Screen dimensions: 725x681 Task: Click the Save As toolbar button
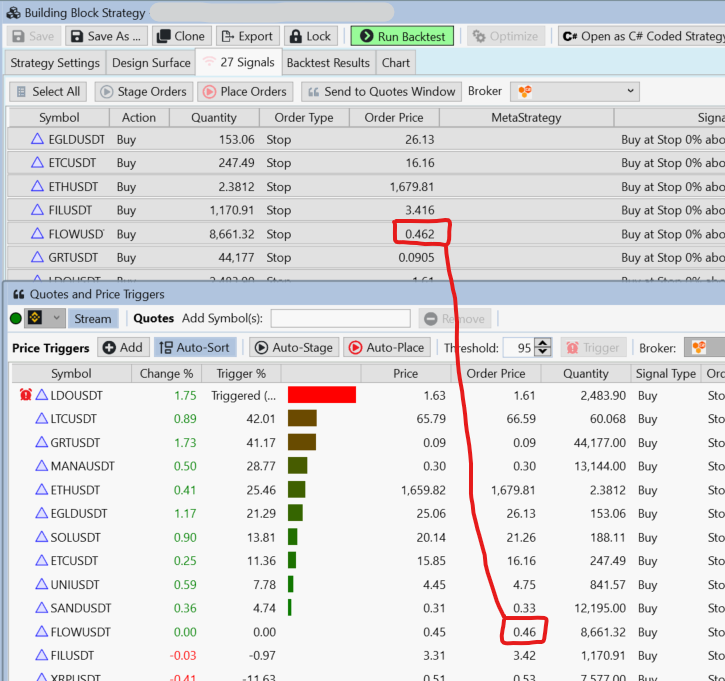point(106,36)
